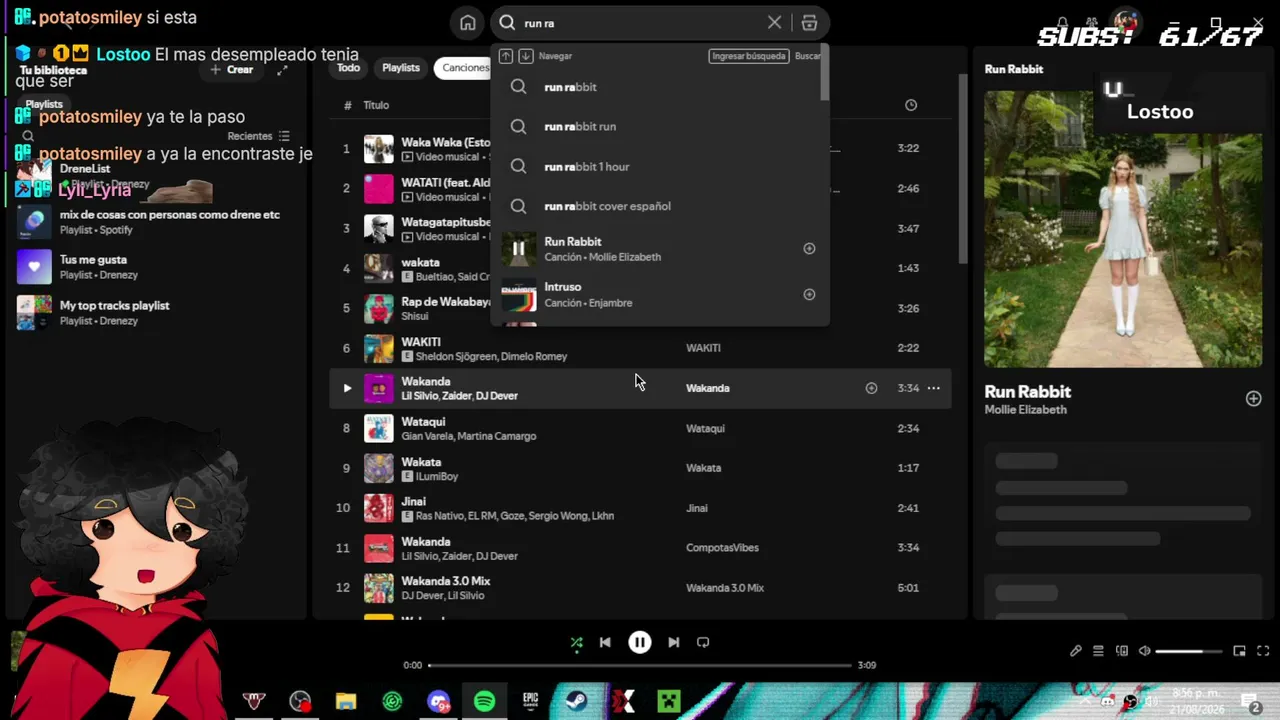Screen dimensions: 1280x720
Task: Add Wakanda row 7 to liked songs
Action: [871, 388]
